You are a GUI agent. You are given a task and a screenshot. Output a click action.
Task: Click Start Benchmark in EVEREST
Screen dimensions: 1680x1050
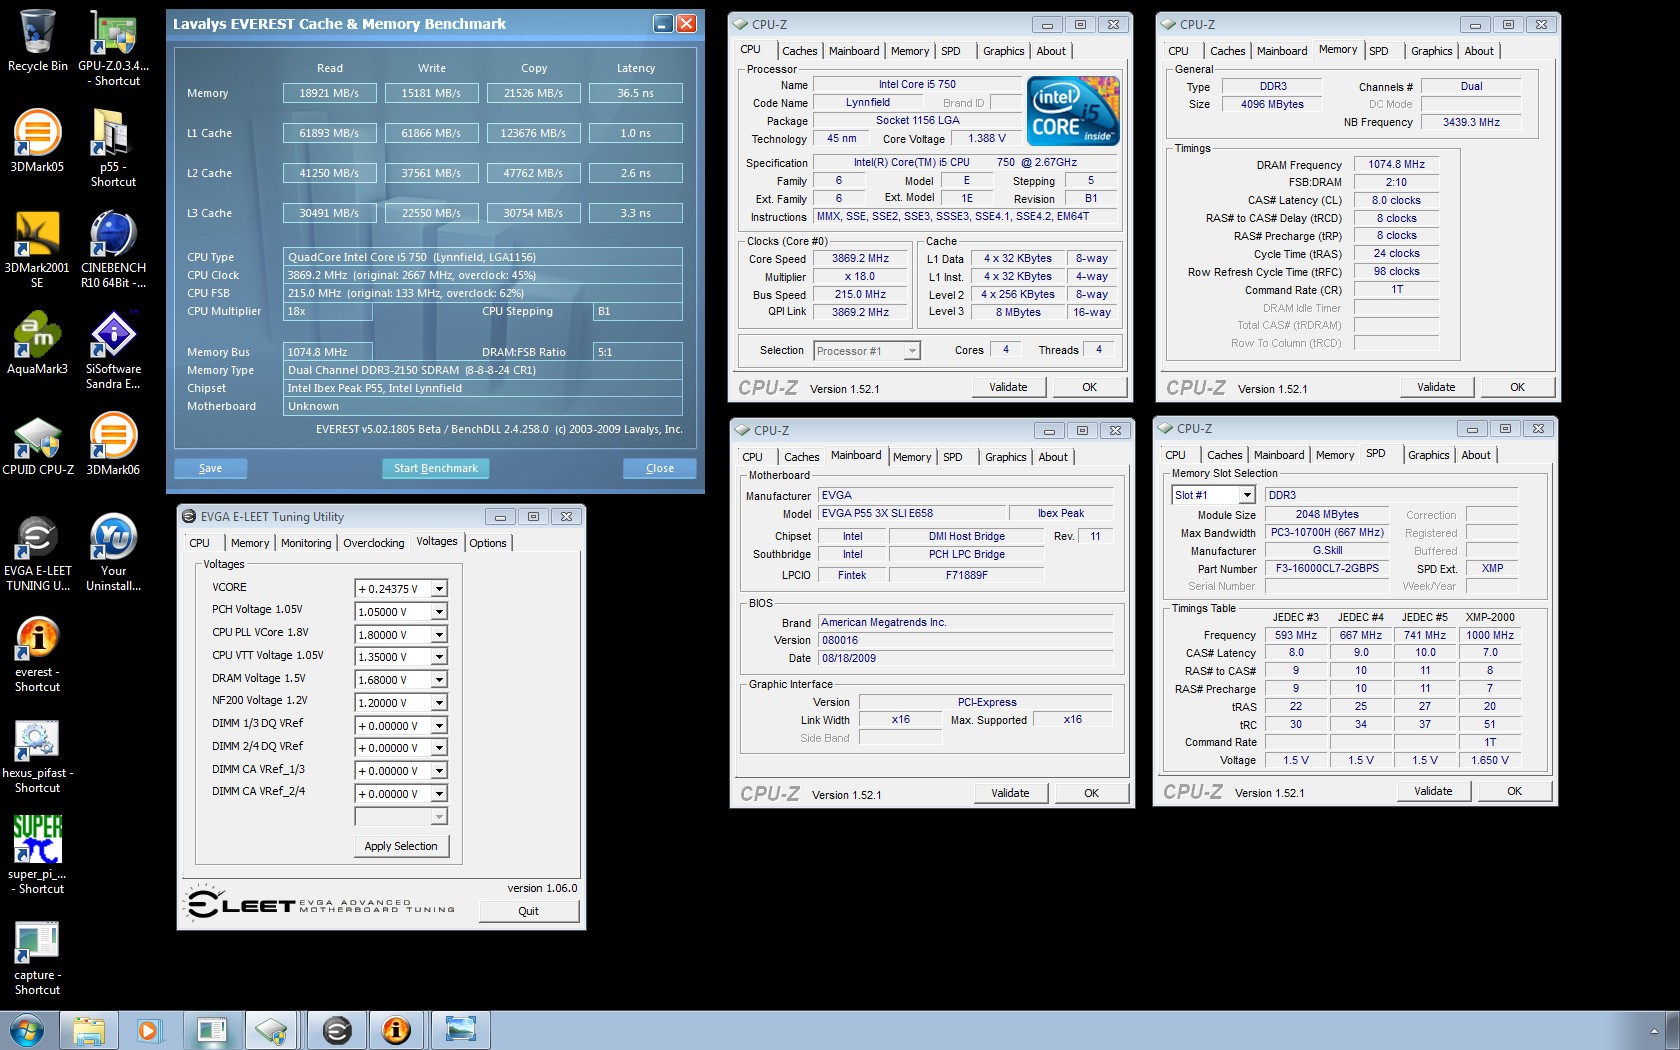coord(436,468)
